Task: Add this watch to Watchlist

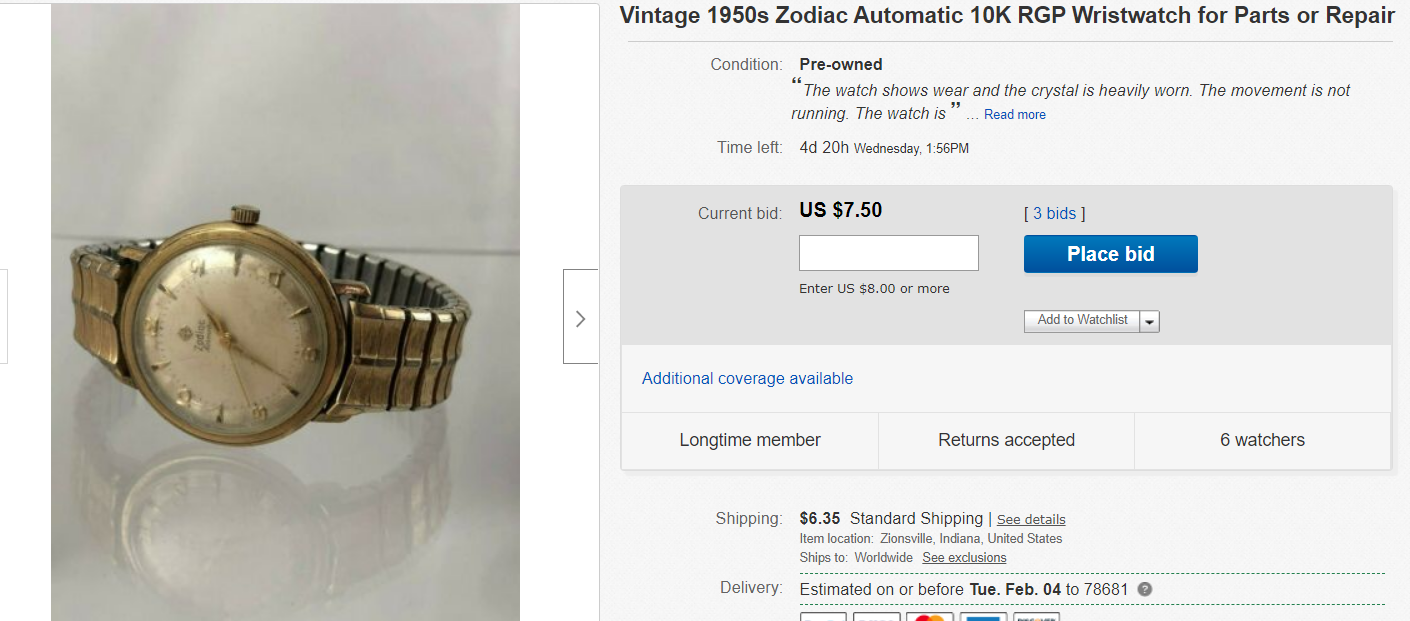Action: pyautogui.click(x=1082, y=320)
